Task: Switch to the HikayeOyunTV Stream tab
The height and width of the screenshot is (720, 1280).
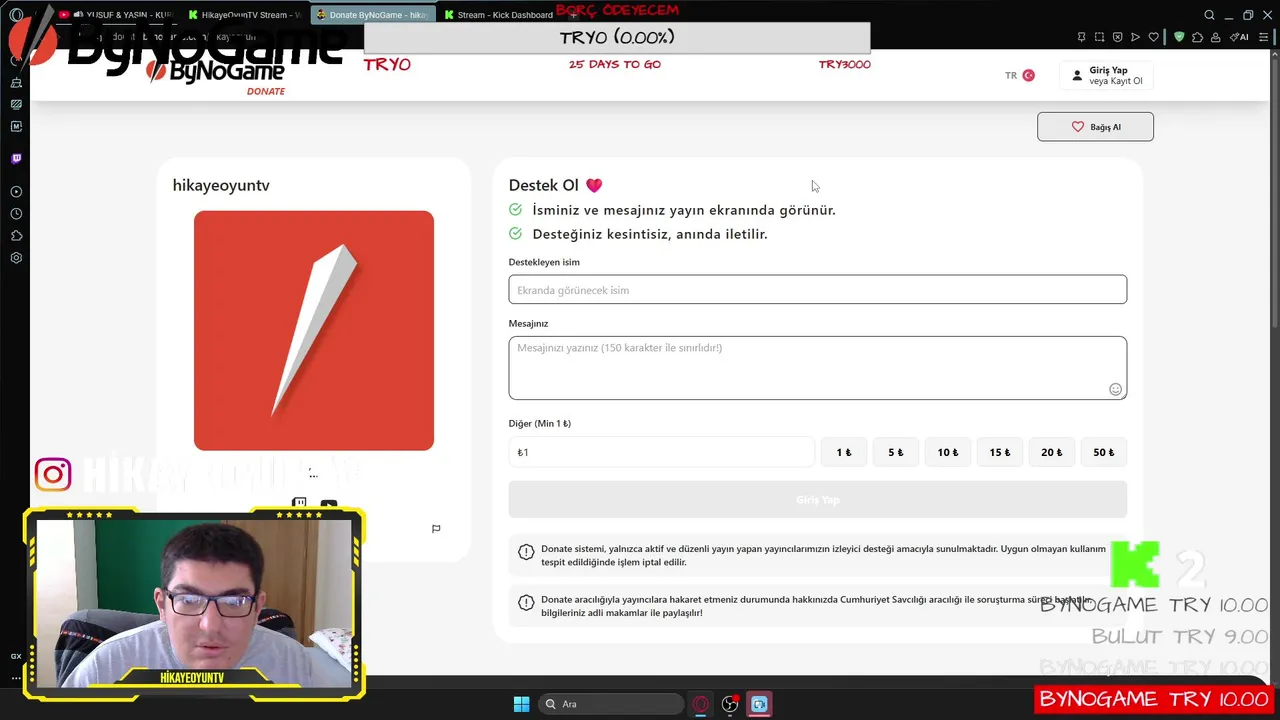Action: pyautogui.click(x=244, y=15)
